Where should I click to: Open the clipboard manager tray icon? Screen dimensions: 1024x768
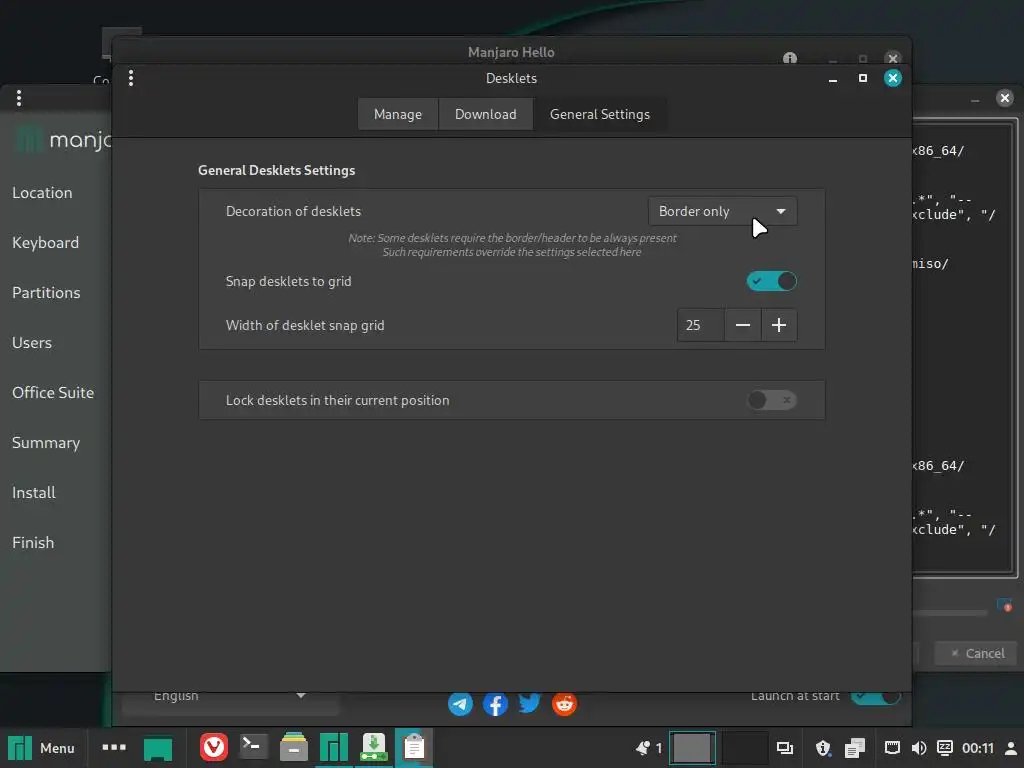click(x=855, y=748)
